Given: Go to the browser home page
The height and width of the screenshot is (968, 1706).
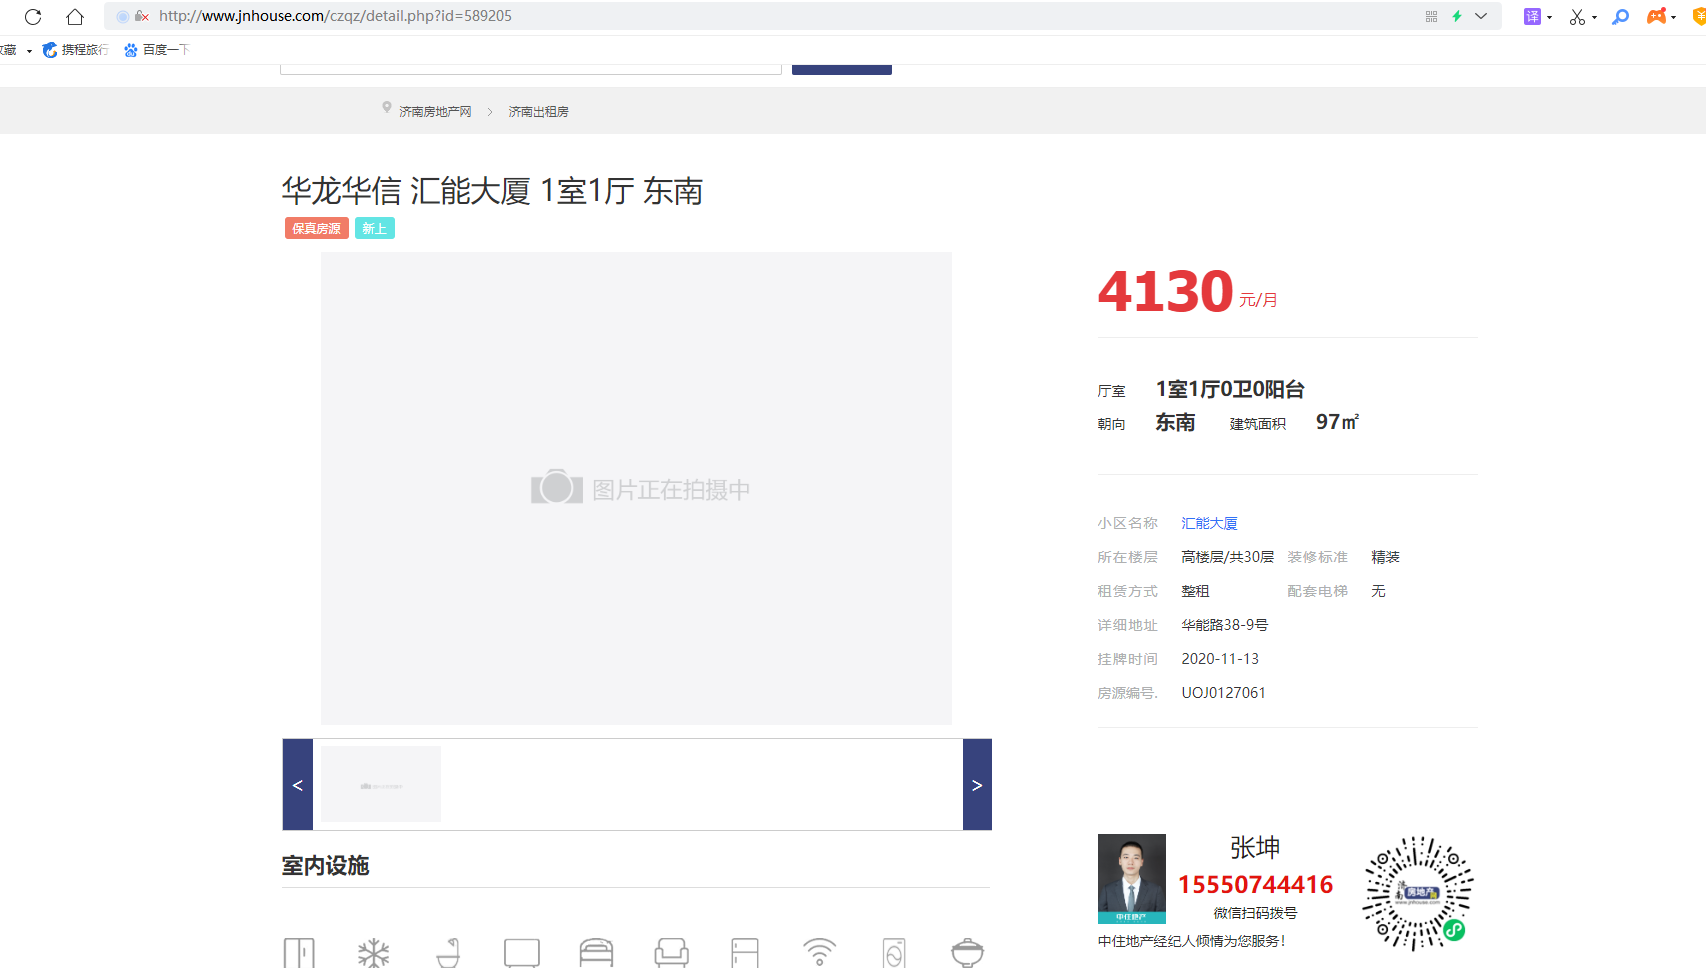Looking at the screenshot, I should 75,16.
